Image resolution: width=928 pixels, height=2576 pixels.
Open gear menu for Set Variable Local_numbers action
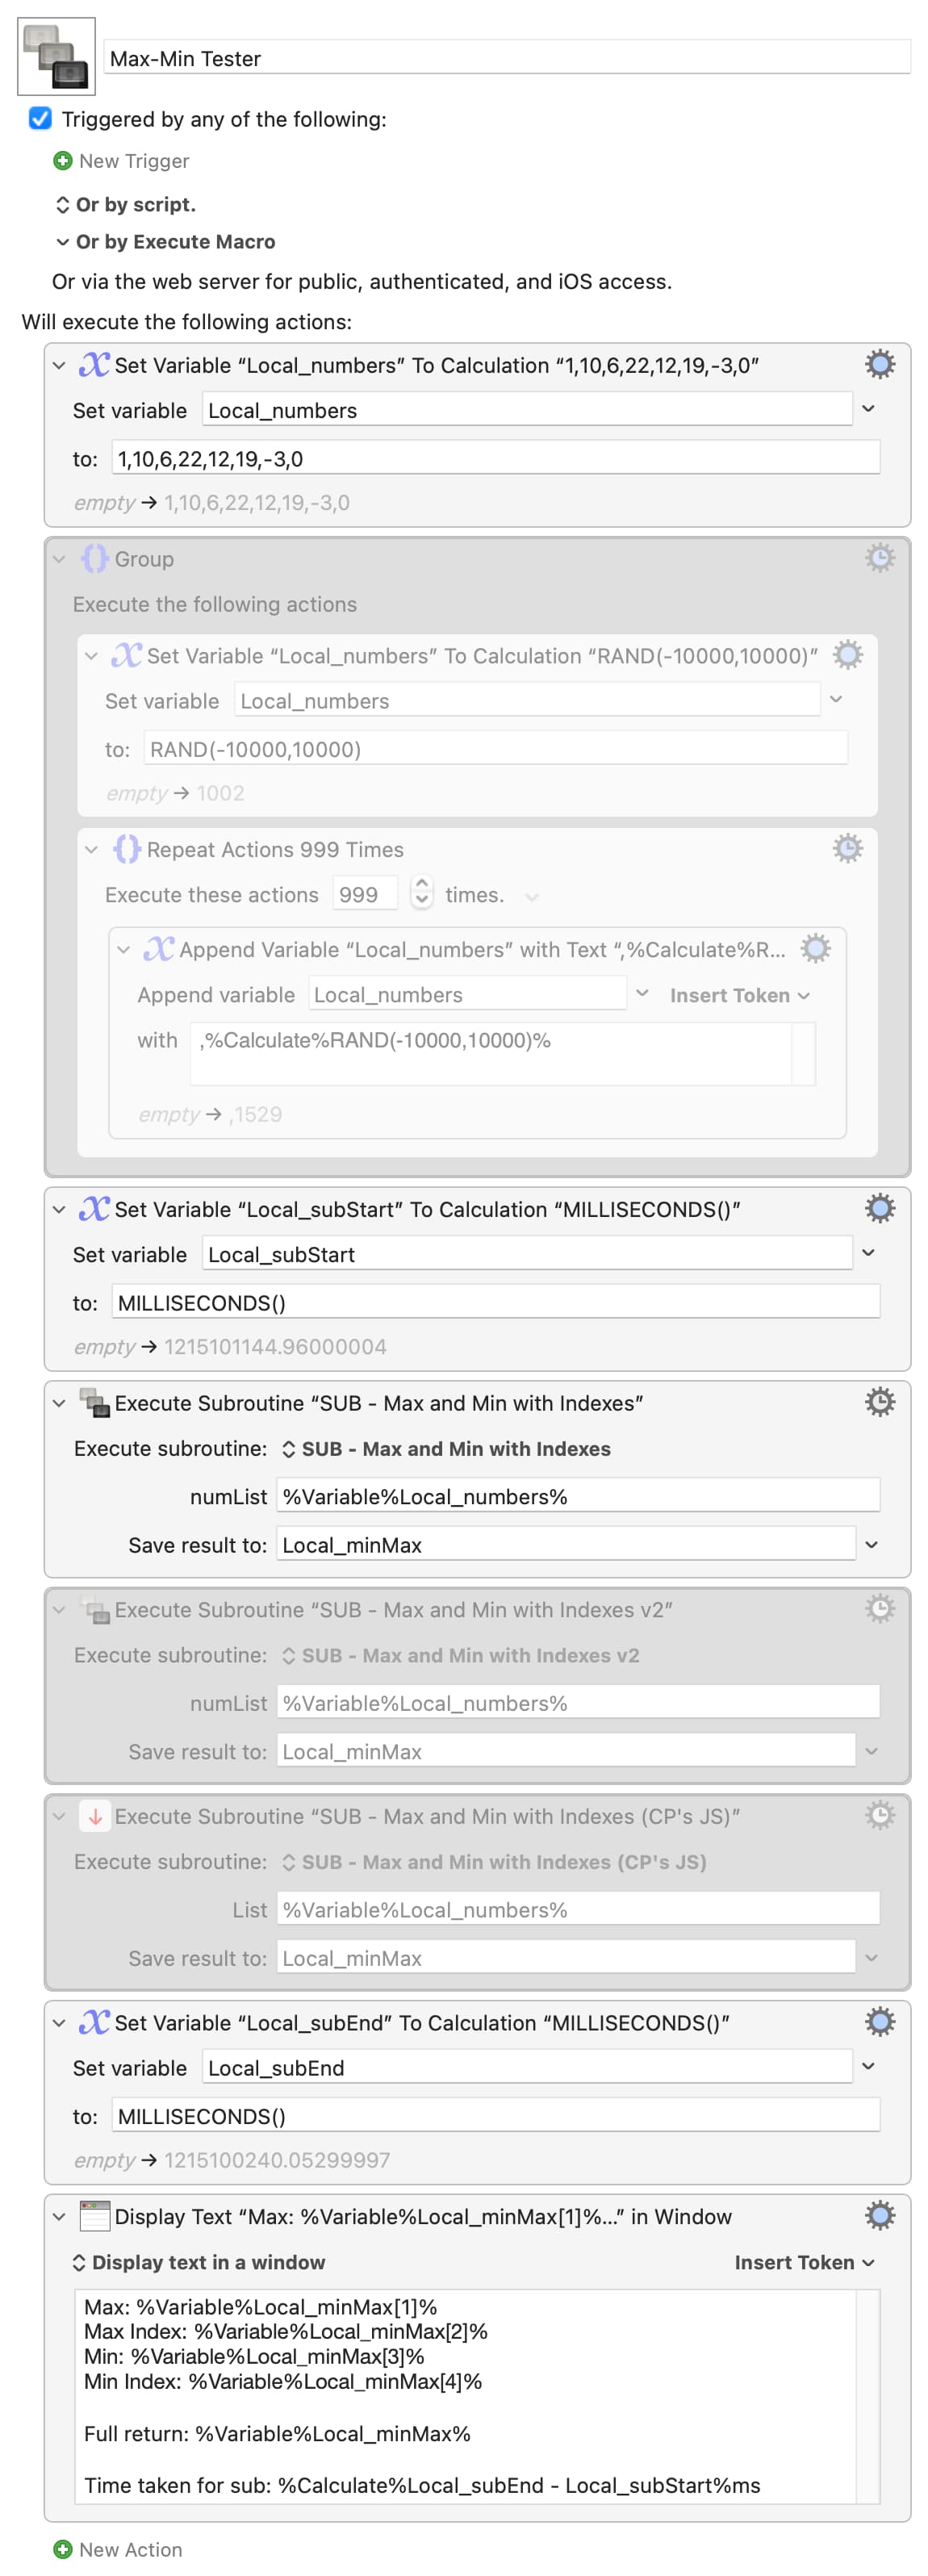point(879,365)
